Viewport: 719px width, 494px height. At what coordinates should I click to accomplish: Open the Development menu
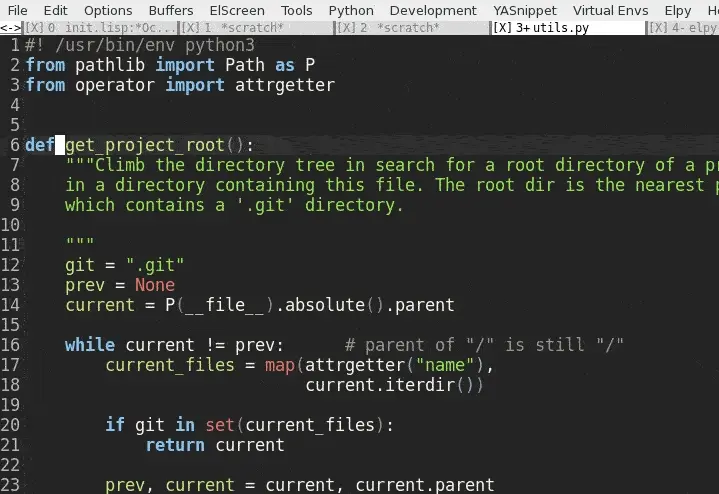click(433, 10)
